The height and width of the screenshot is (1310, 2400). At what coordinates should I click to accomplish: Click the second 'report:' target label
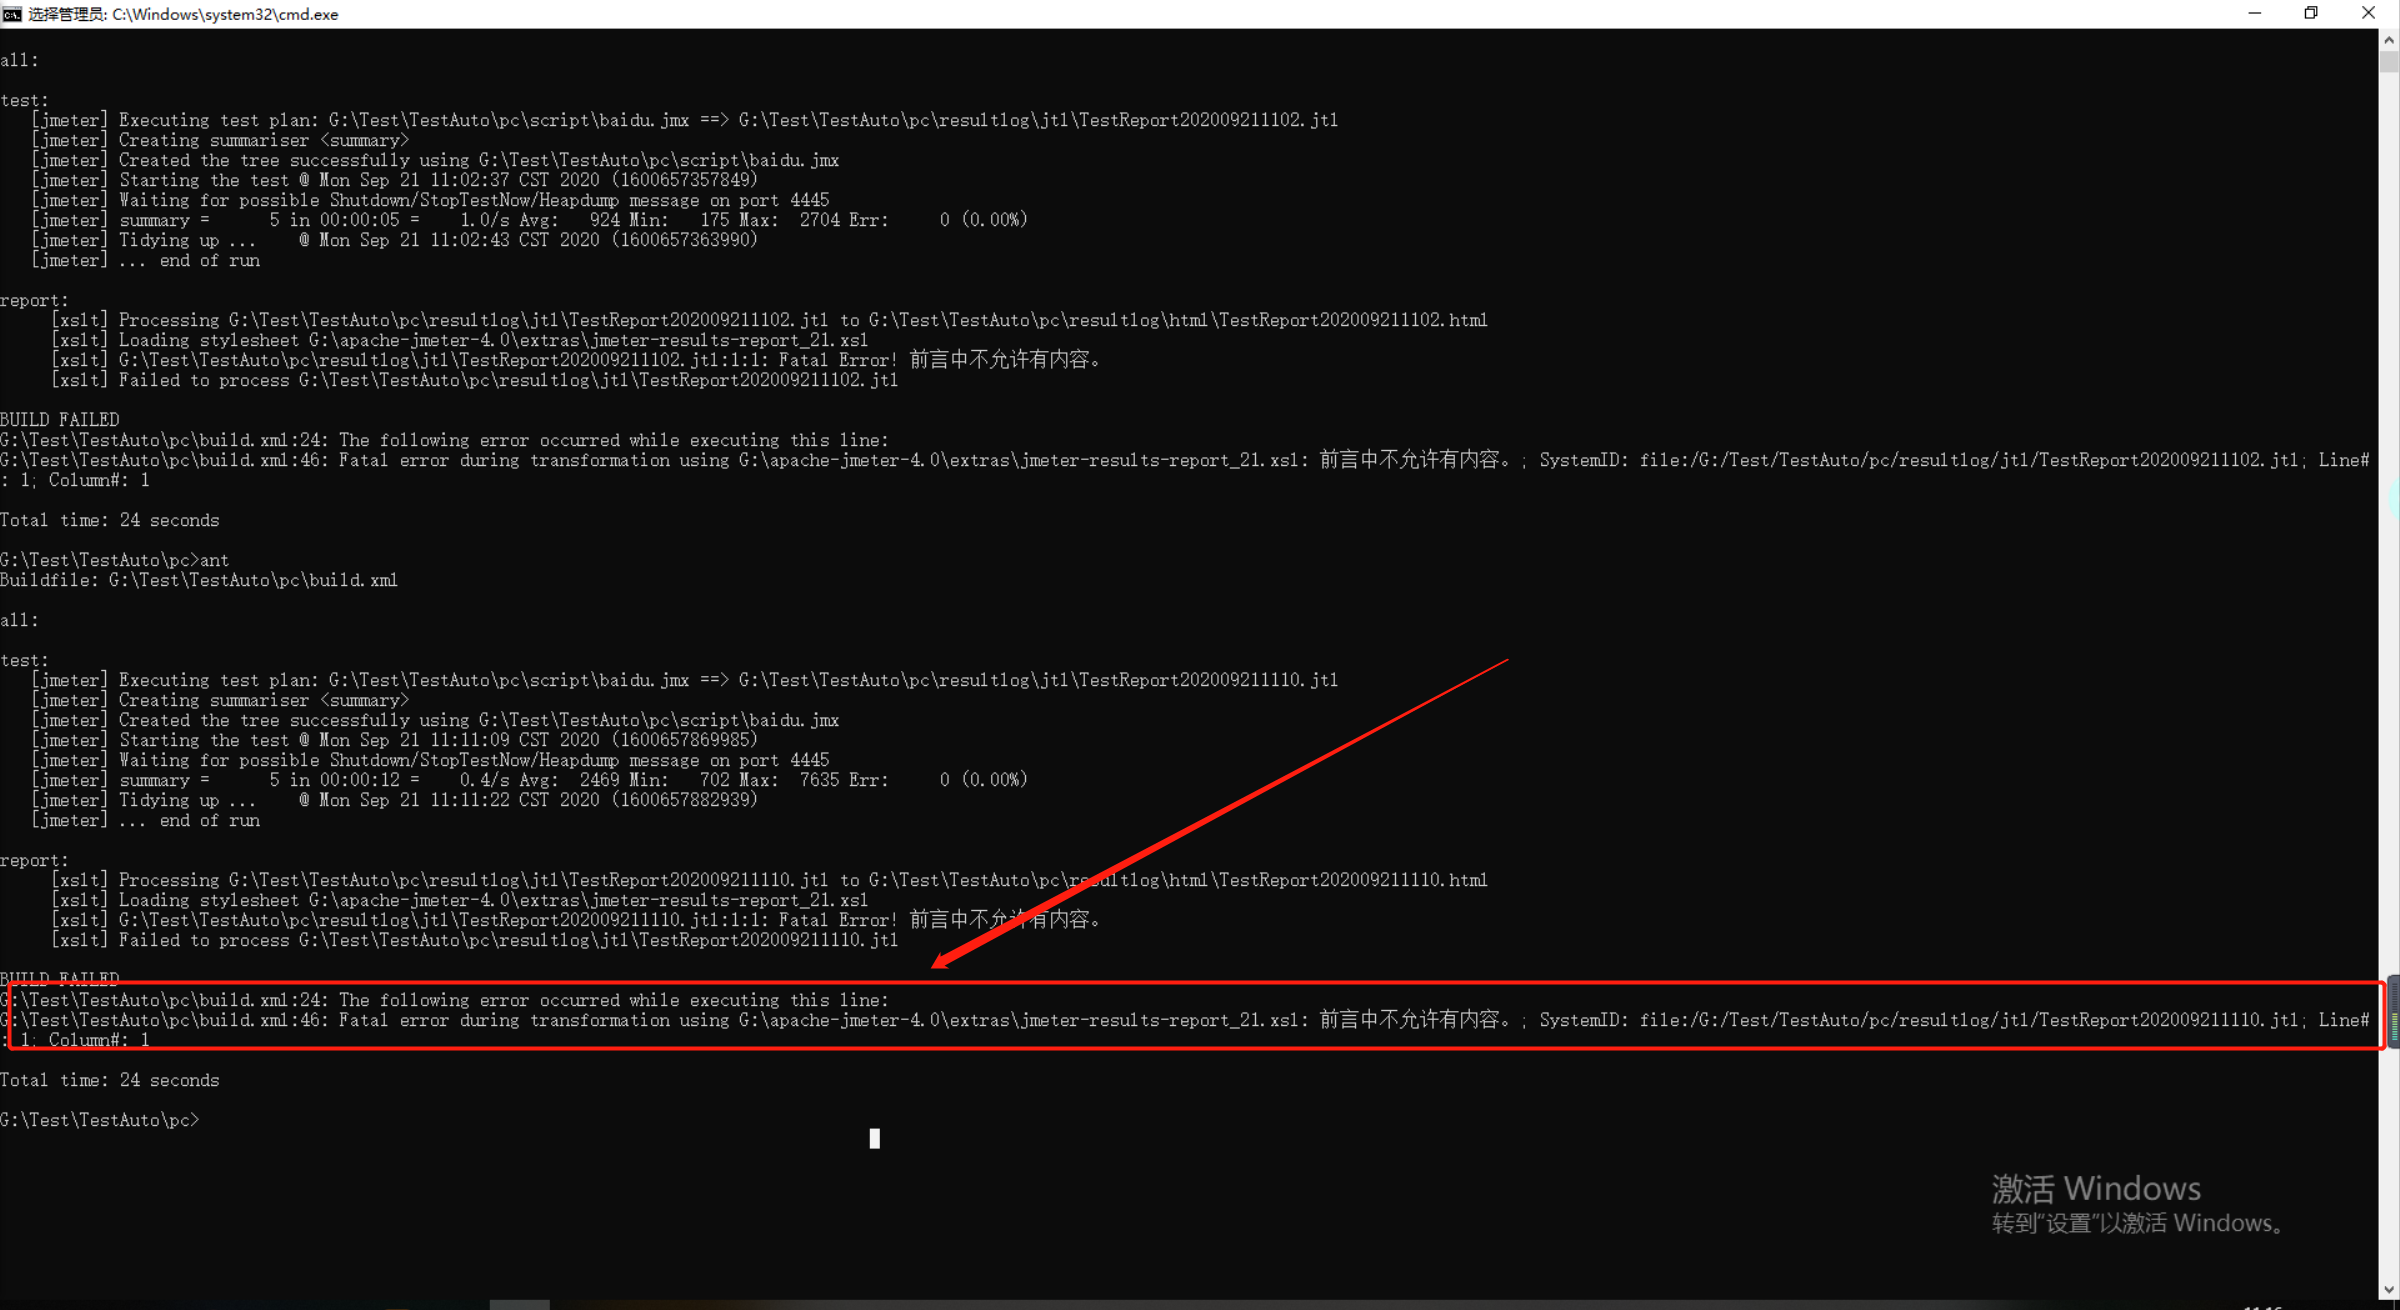(34, 860)
